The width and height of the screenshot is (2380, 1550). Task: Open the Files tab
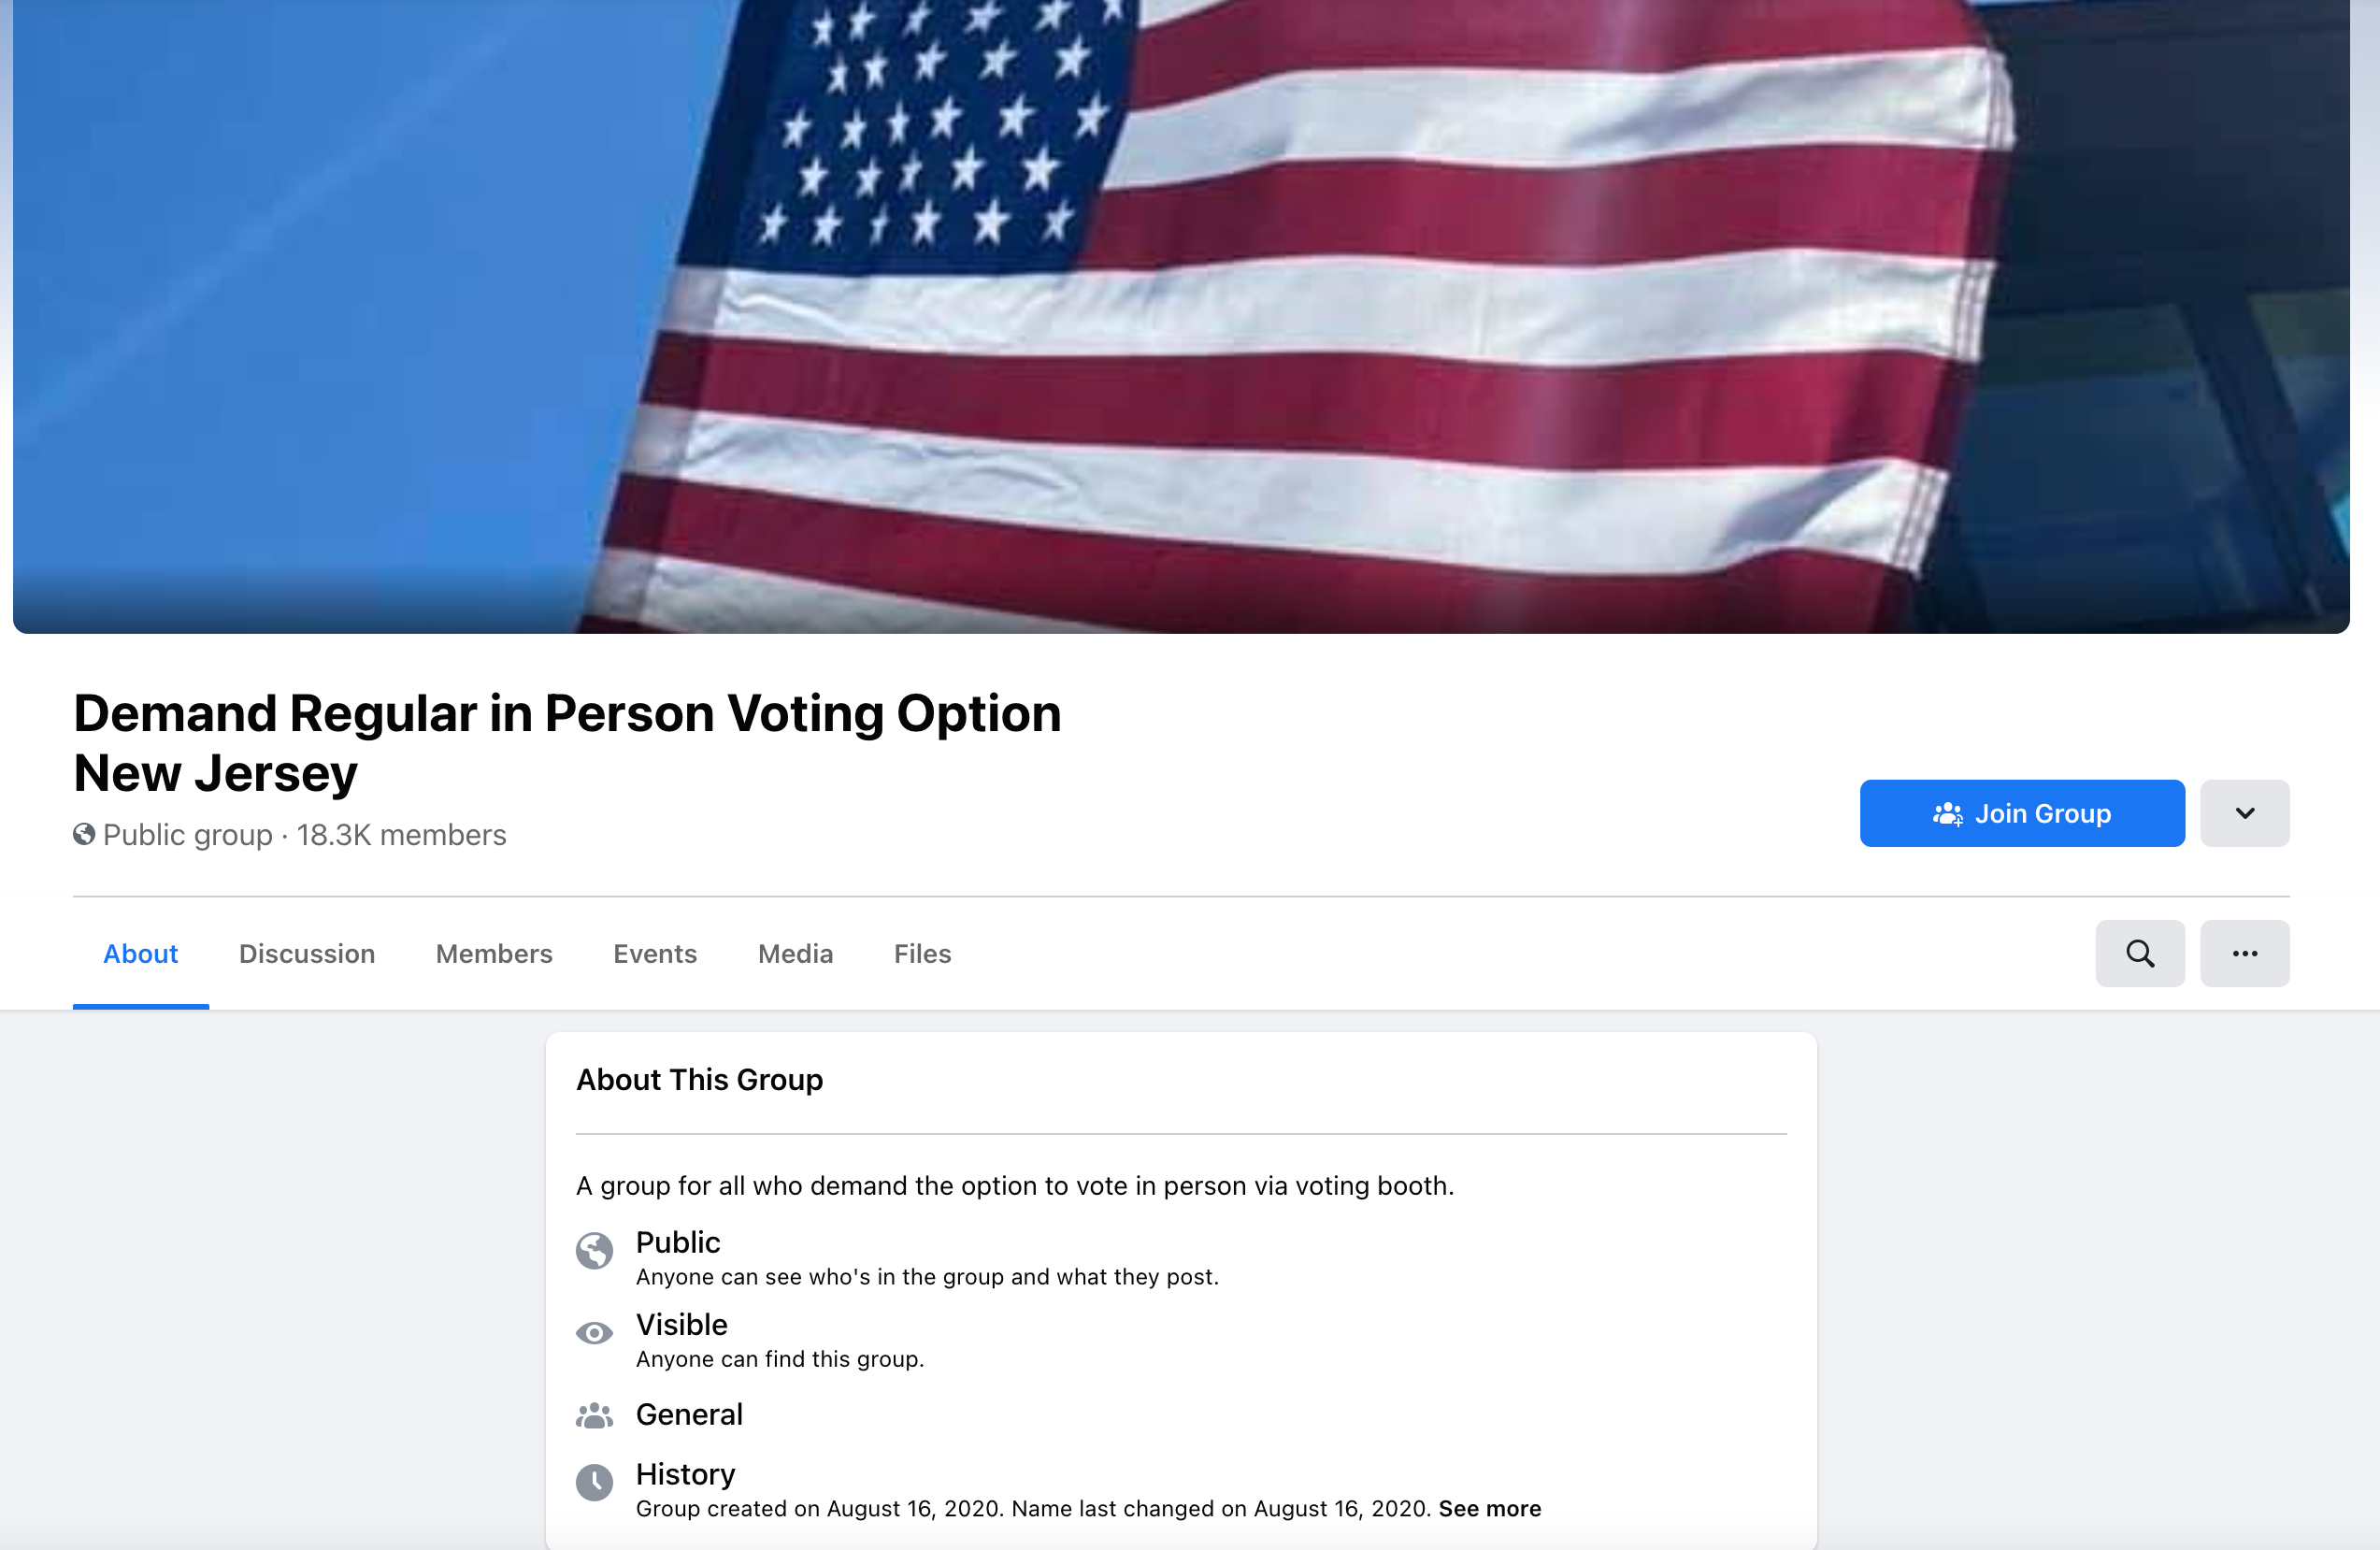click(x=922, y=953)
